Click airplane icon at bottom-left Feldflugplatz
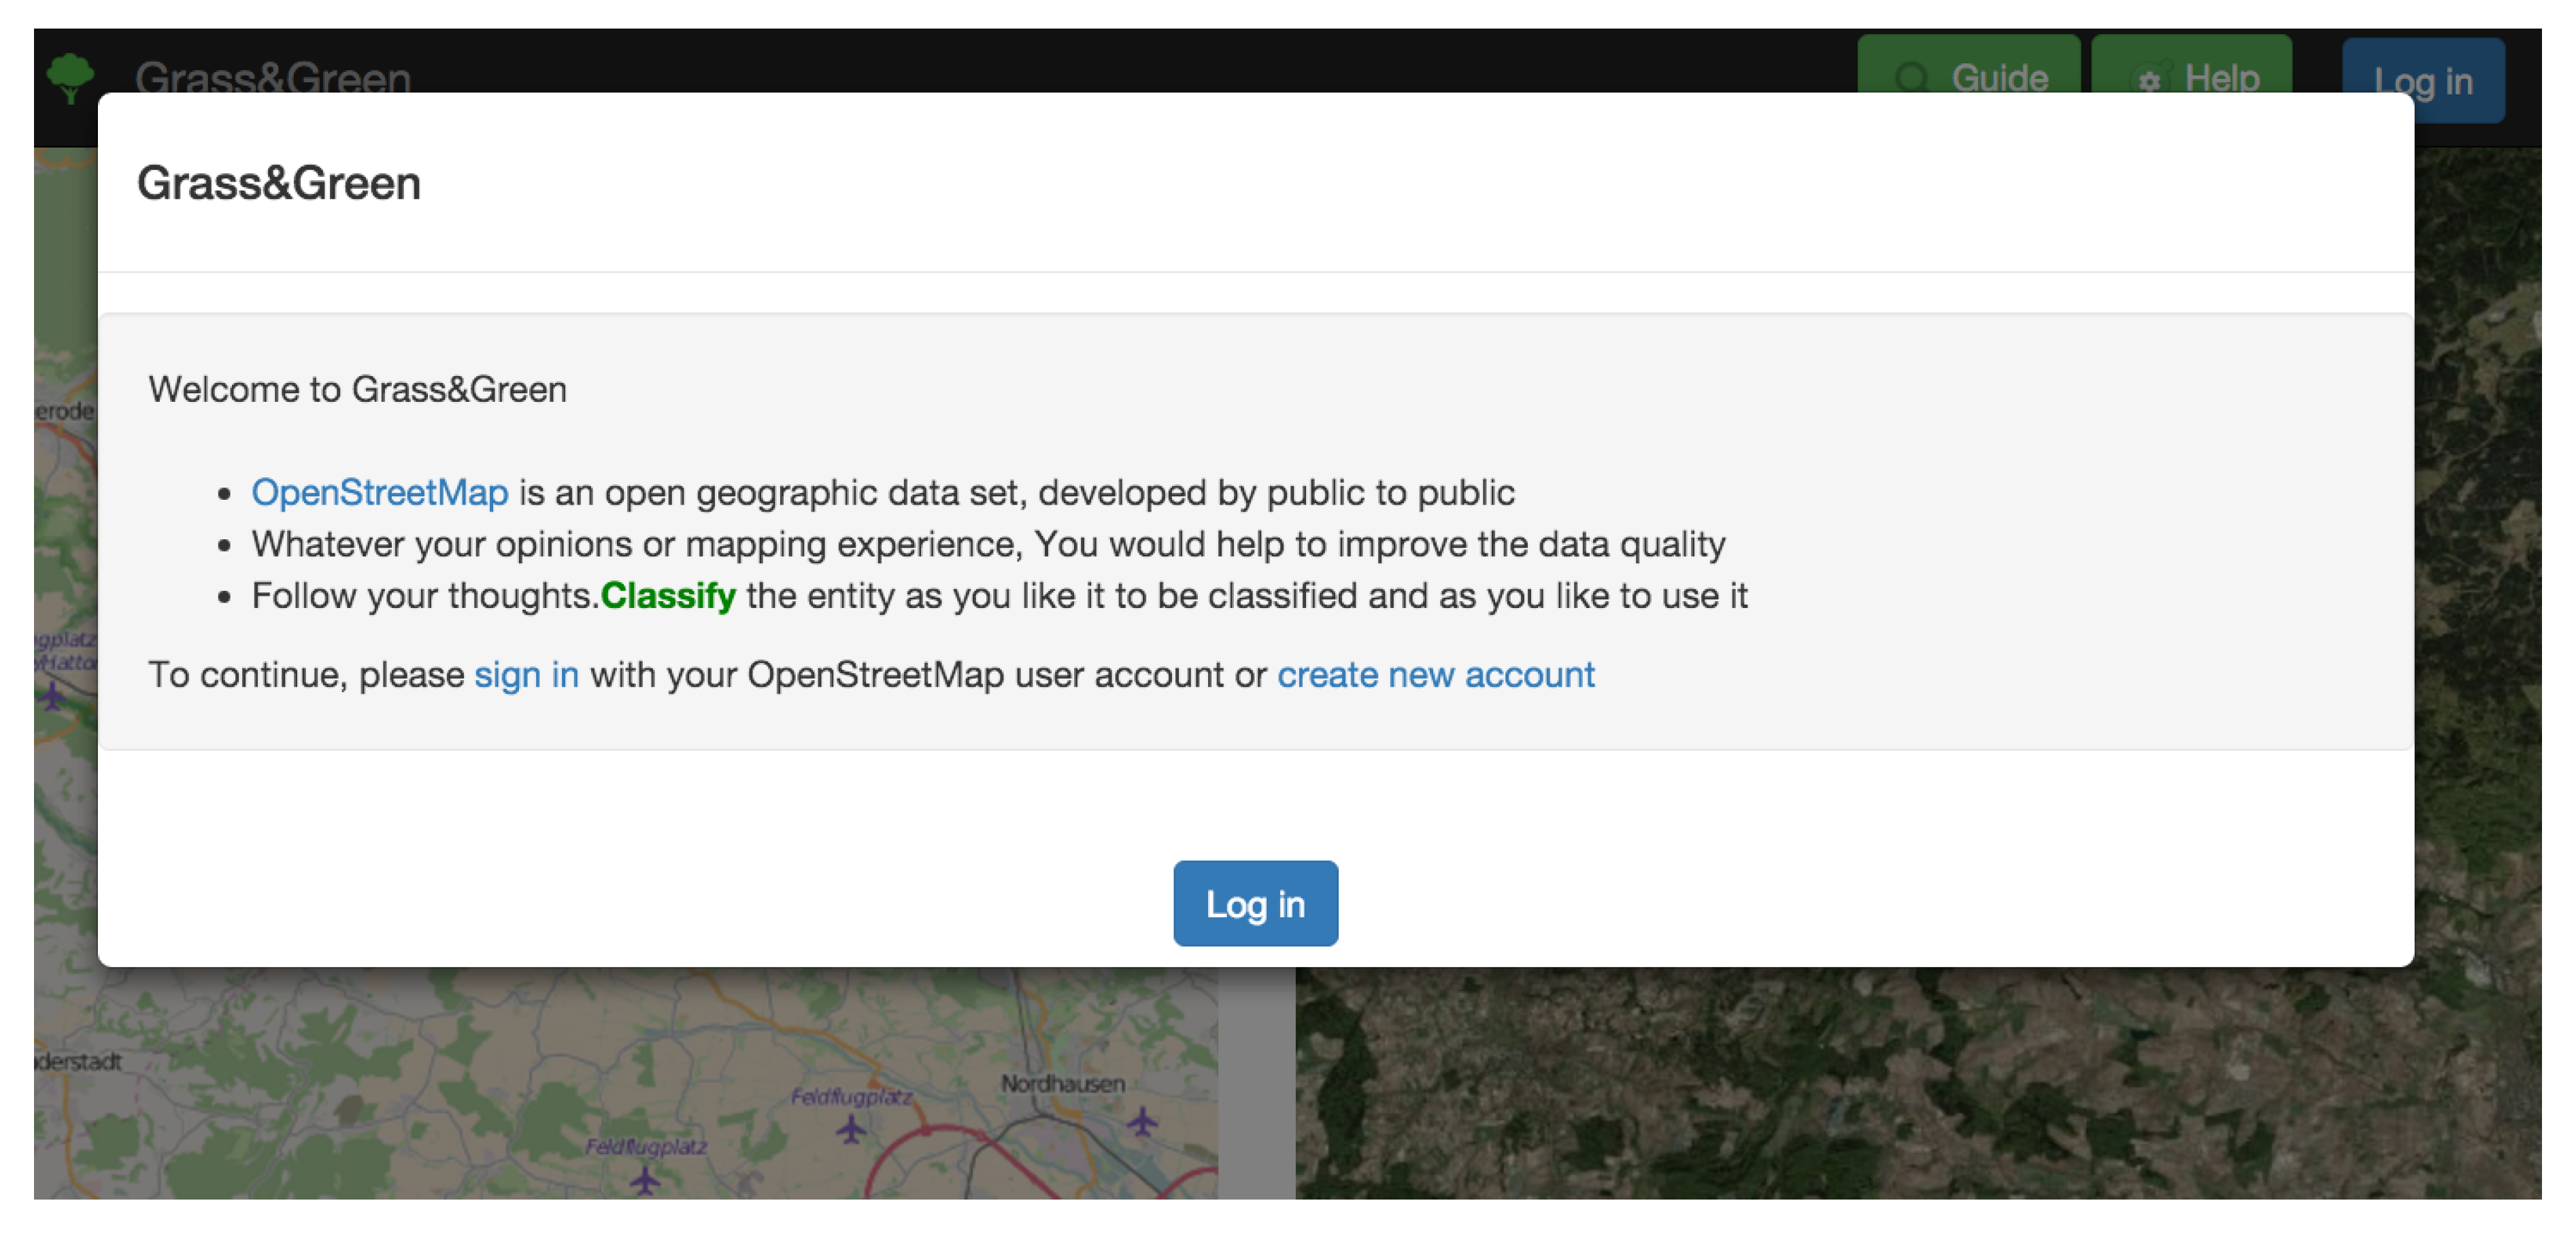This screenshot has height=1239, width=2576. coord(645,1181)
